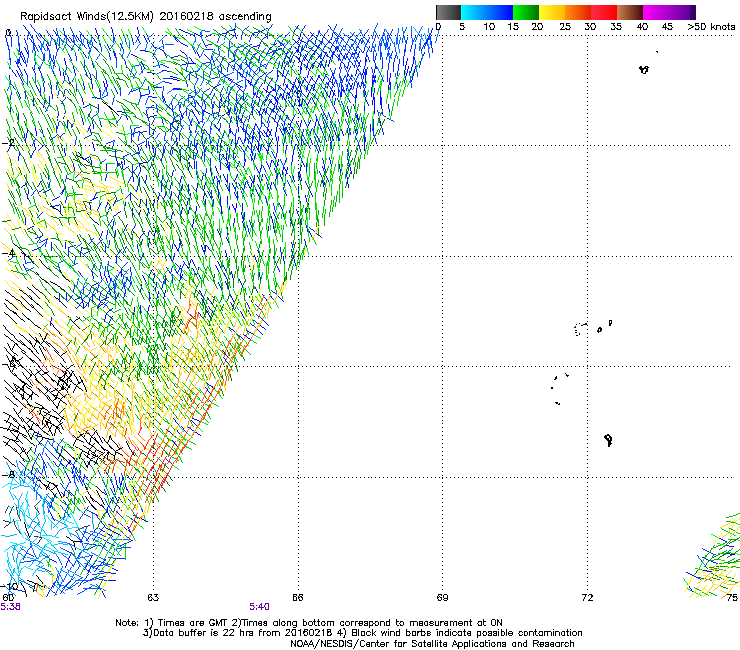Click the '-2' latitude axis label
The width and height of the screenshot is (740, 650).
(x=9, y=143)
